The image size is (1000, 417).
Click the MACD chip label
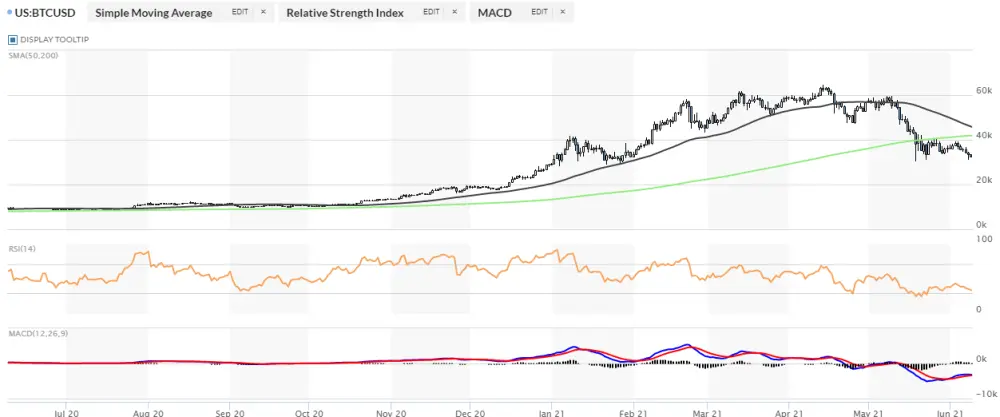495,13
